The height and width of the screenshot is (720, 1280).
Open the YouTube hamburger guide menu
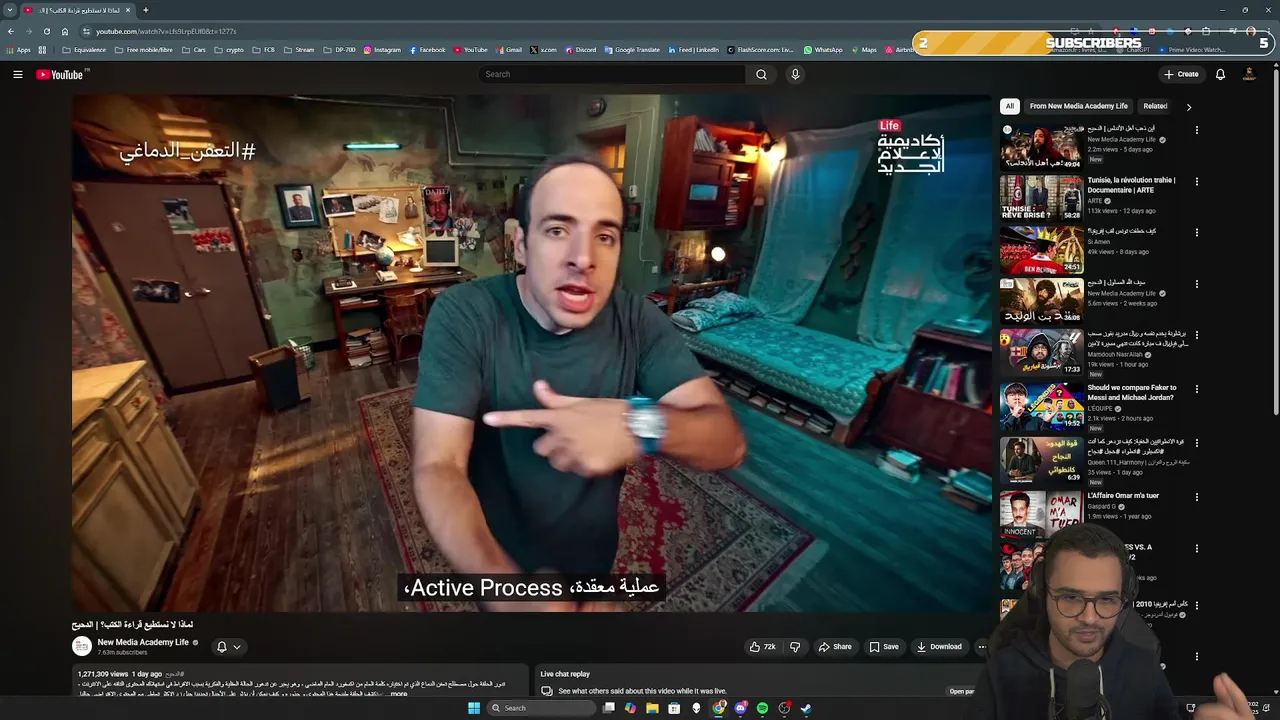coord(18,74)
